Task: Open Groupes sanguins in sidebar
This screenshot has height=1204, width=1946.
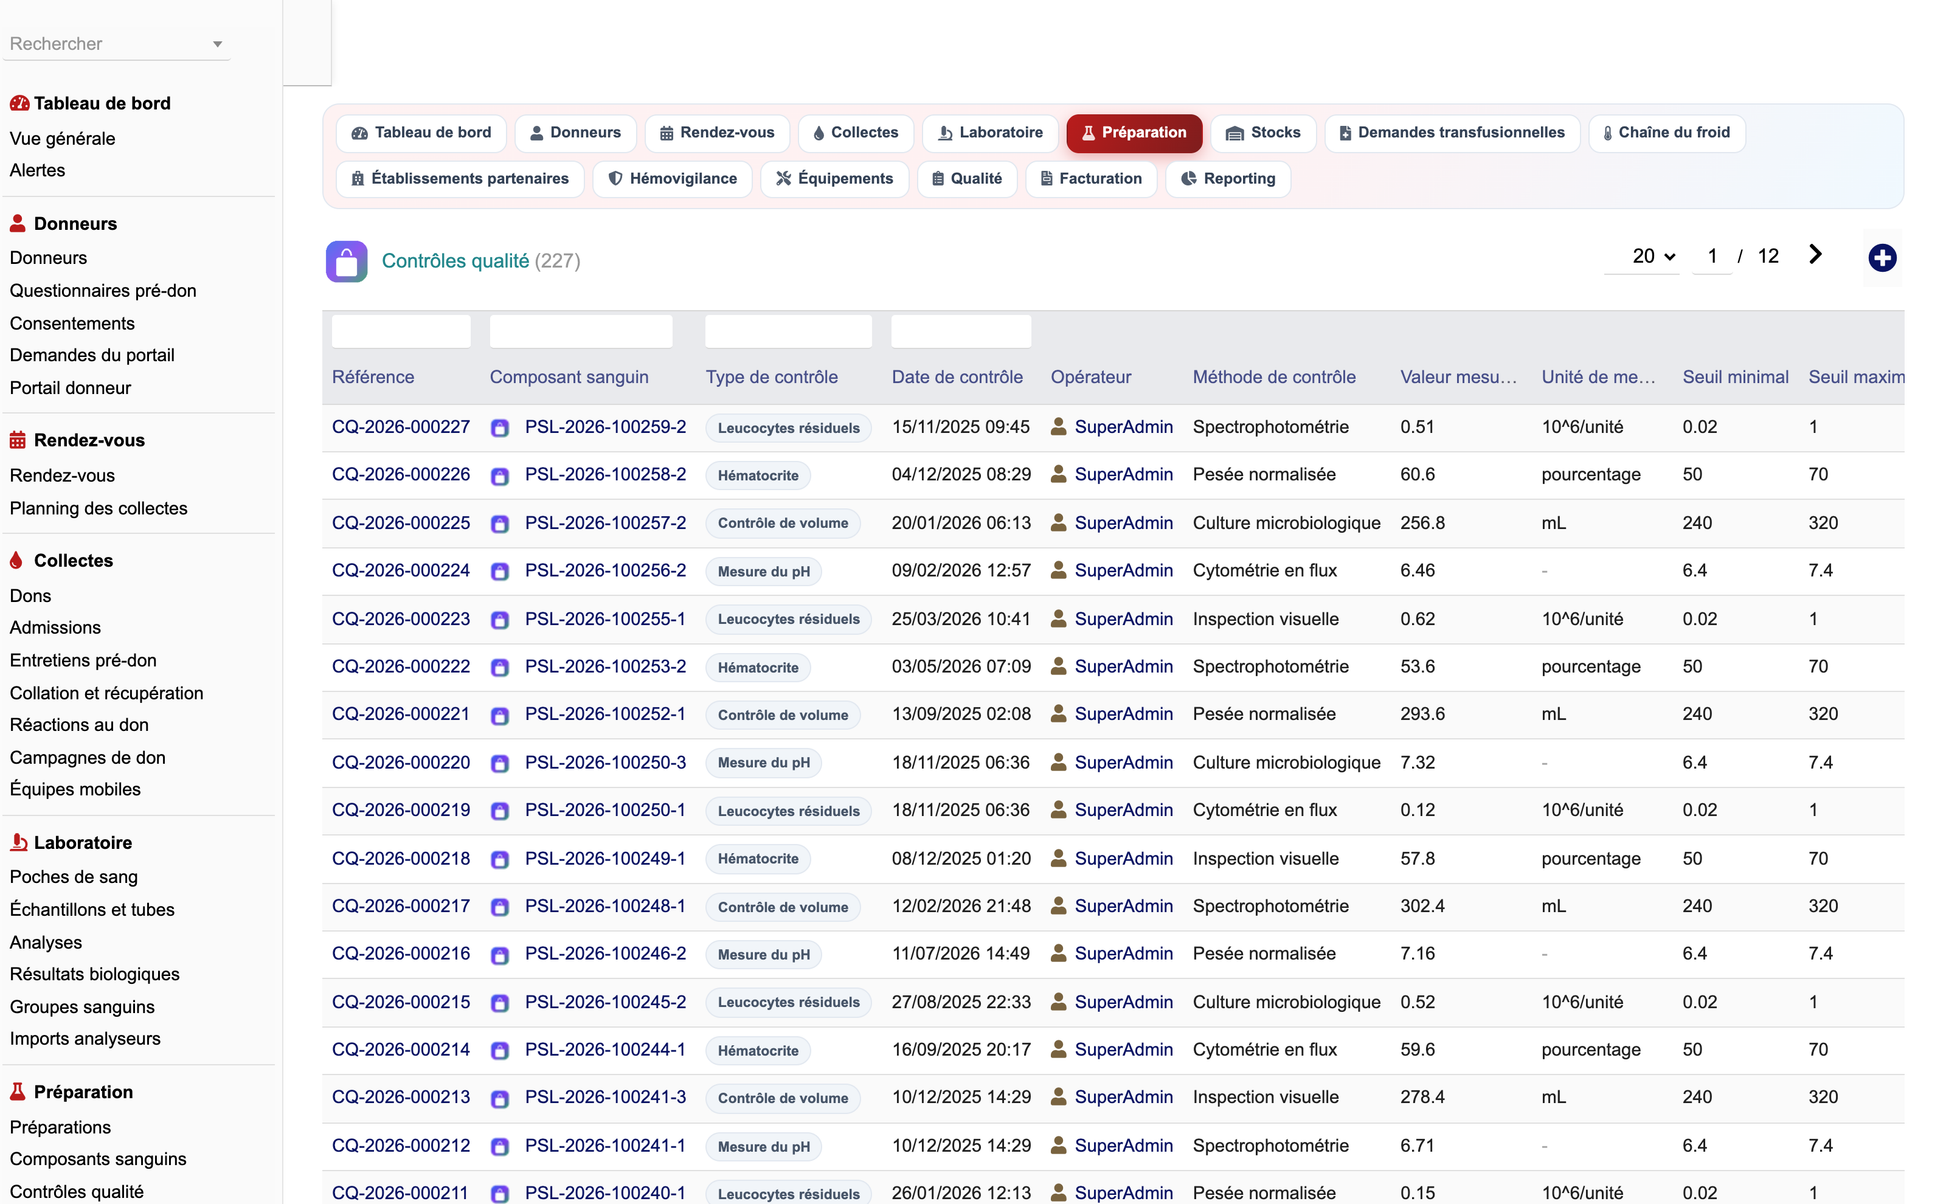Action: pos(82,1007)
